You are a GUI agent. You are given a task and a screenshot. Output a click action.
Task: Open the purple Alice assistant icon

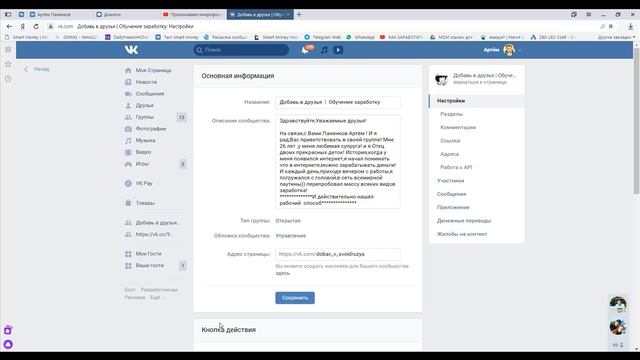8,344
